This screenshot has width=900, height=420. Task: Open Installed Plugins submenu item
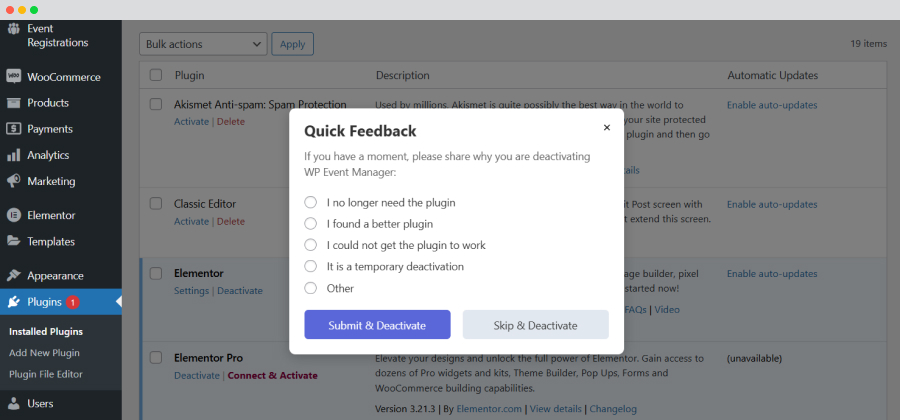(x=46, y=332)
